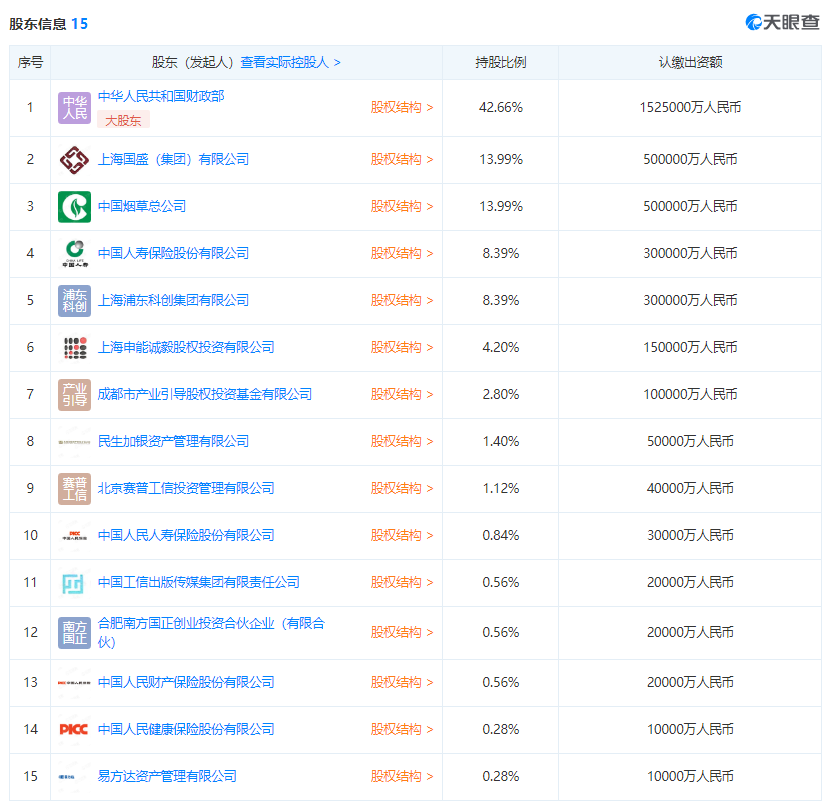Click the 大股东 tag label
Image resolution: width=833 pixels, height=806 pixels.
coord(123,120)
